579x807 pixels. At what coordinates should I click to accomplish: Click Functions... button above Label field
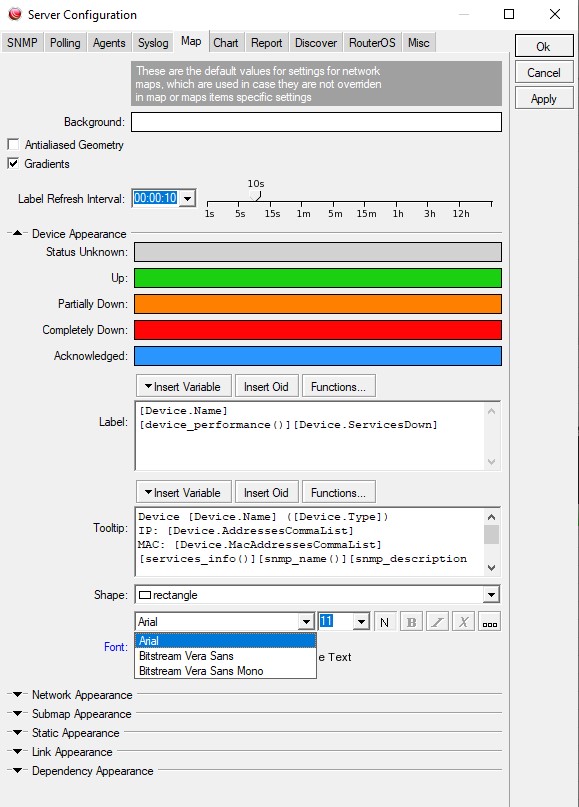click(339, 387)
